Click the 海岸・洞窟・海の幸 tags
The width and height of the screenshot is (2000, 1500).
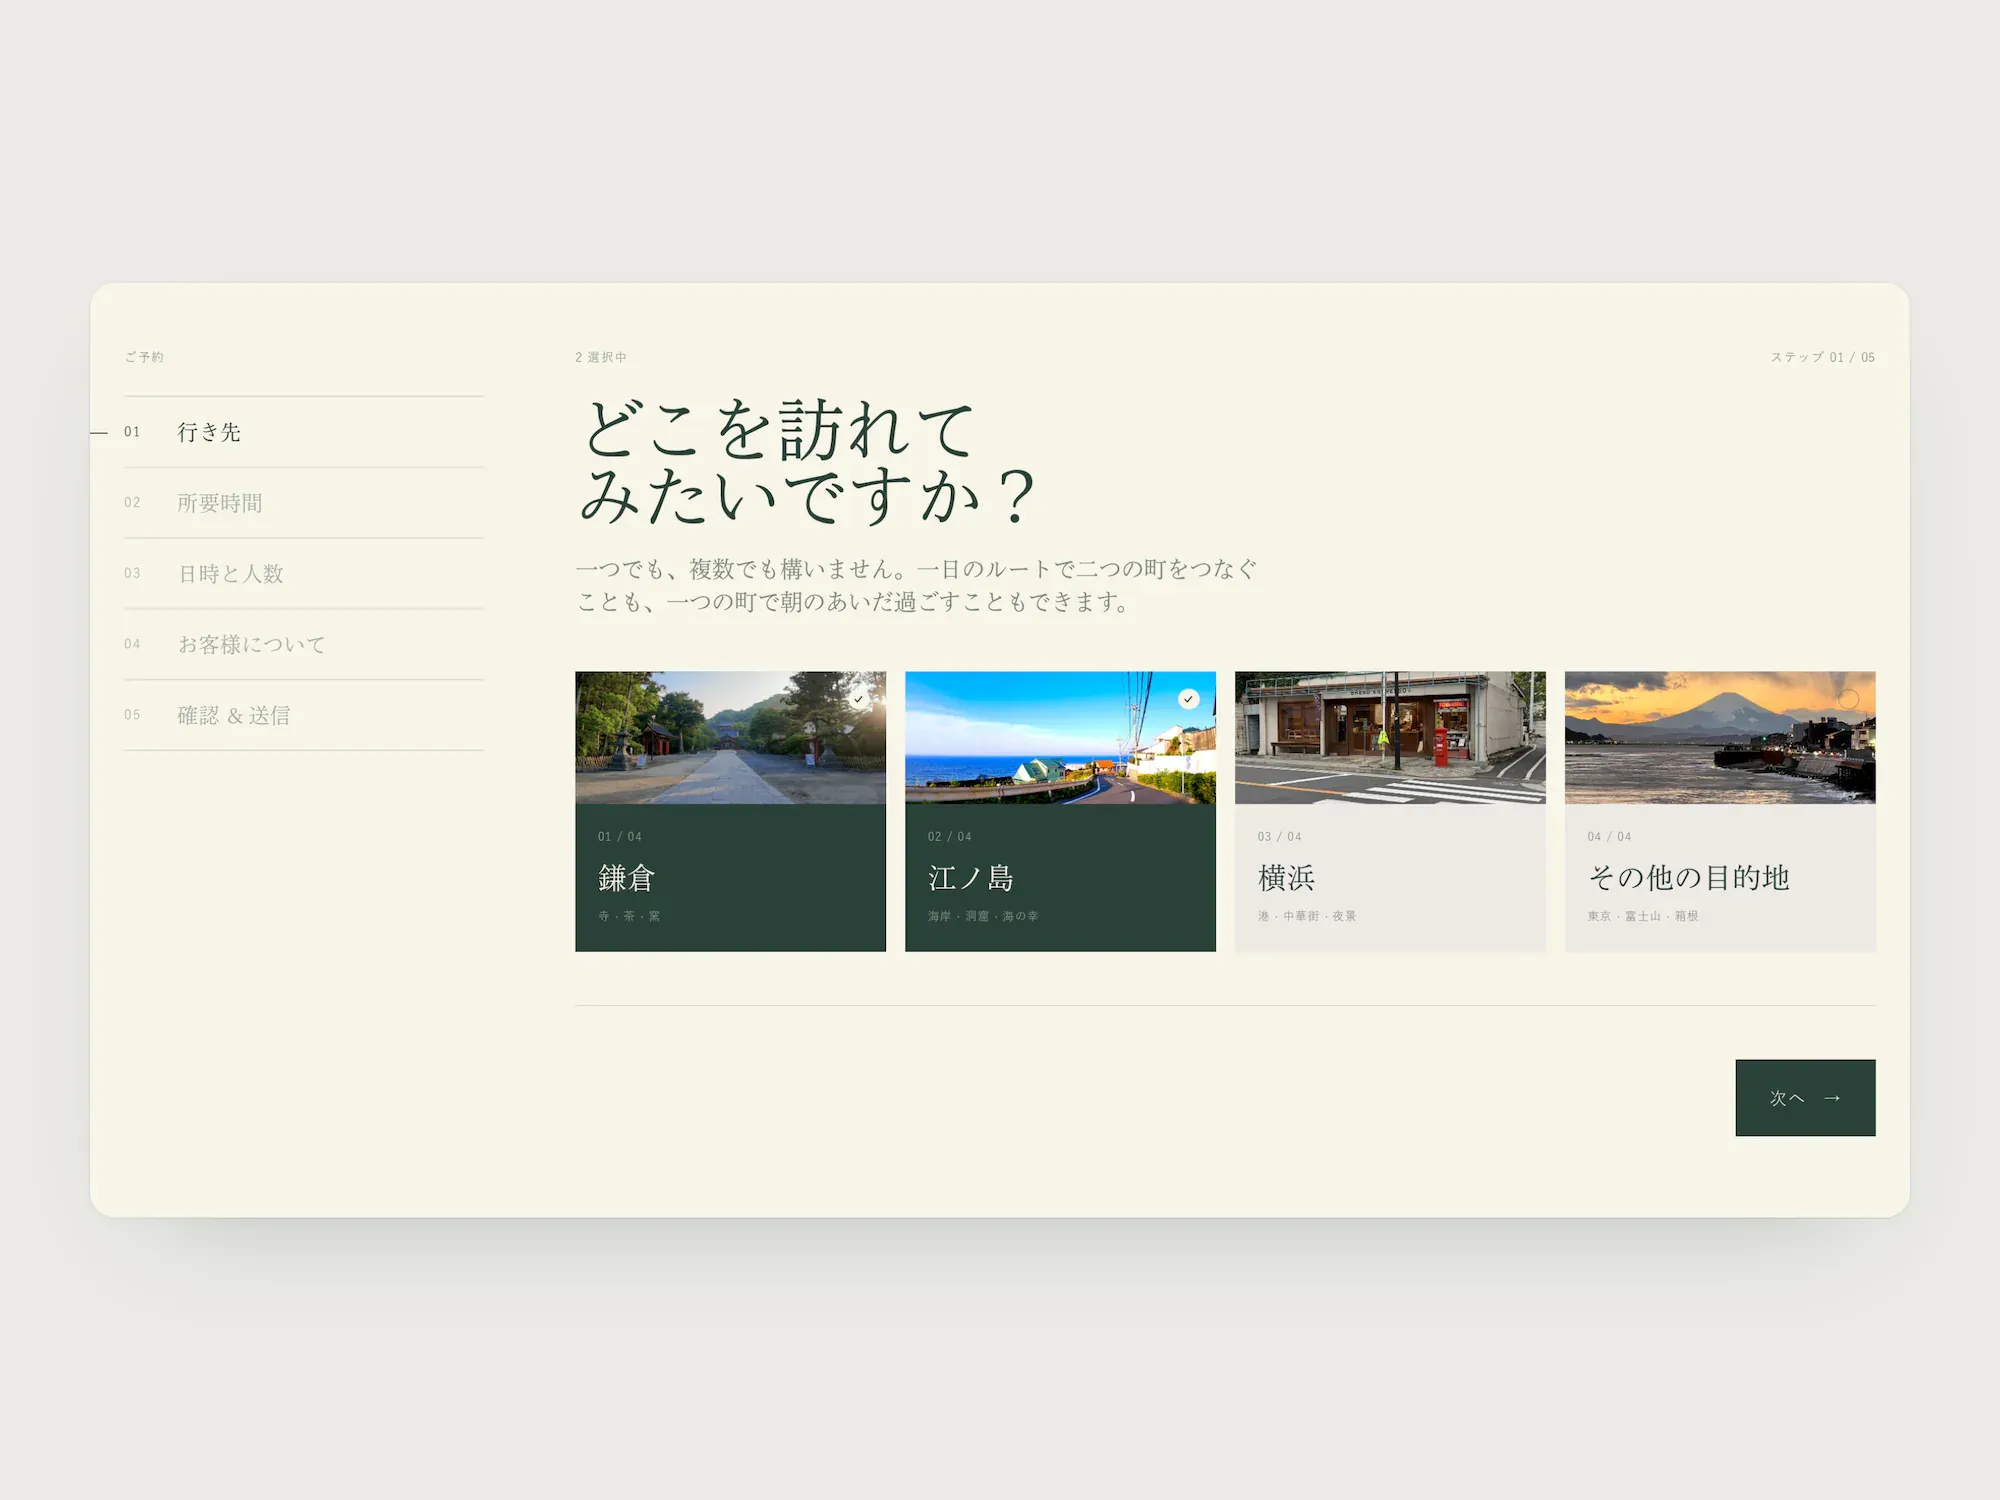tap(983, 916)
